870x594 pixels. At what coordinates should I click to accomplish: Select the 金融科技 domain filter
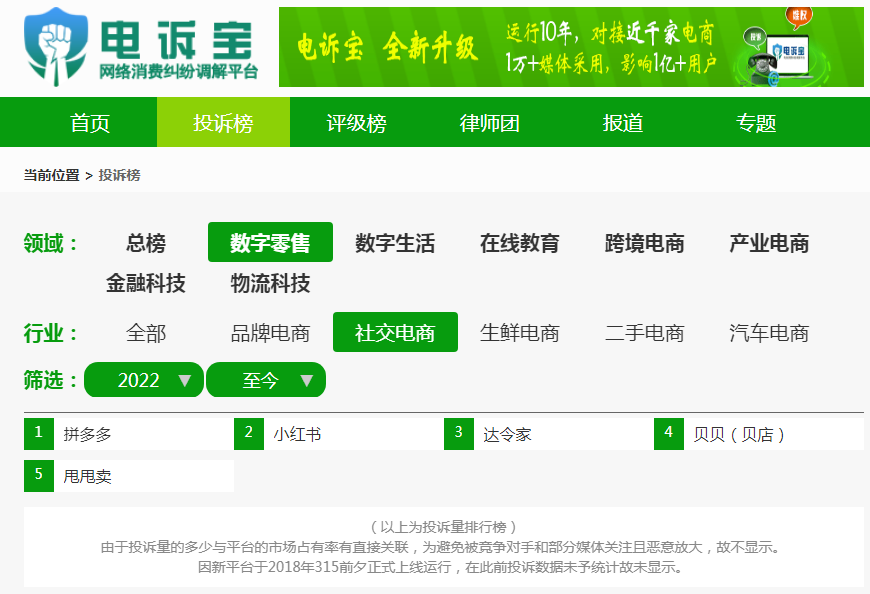tap(145, 283)
